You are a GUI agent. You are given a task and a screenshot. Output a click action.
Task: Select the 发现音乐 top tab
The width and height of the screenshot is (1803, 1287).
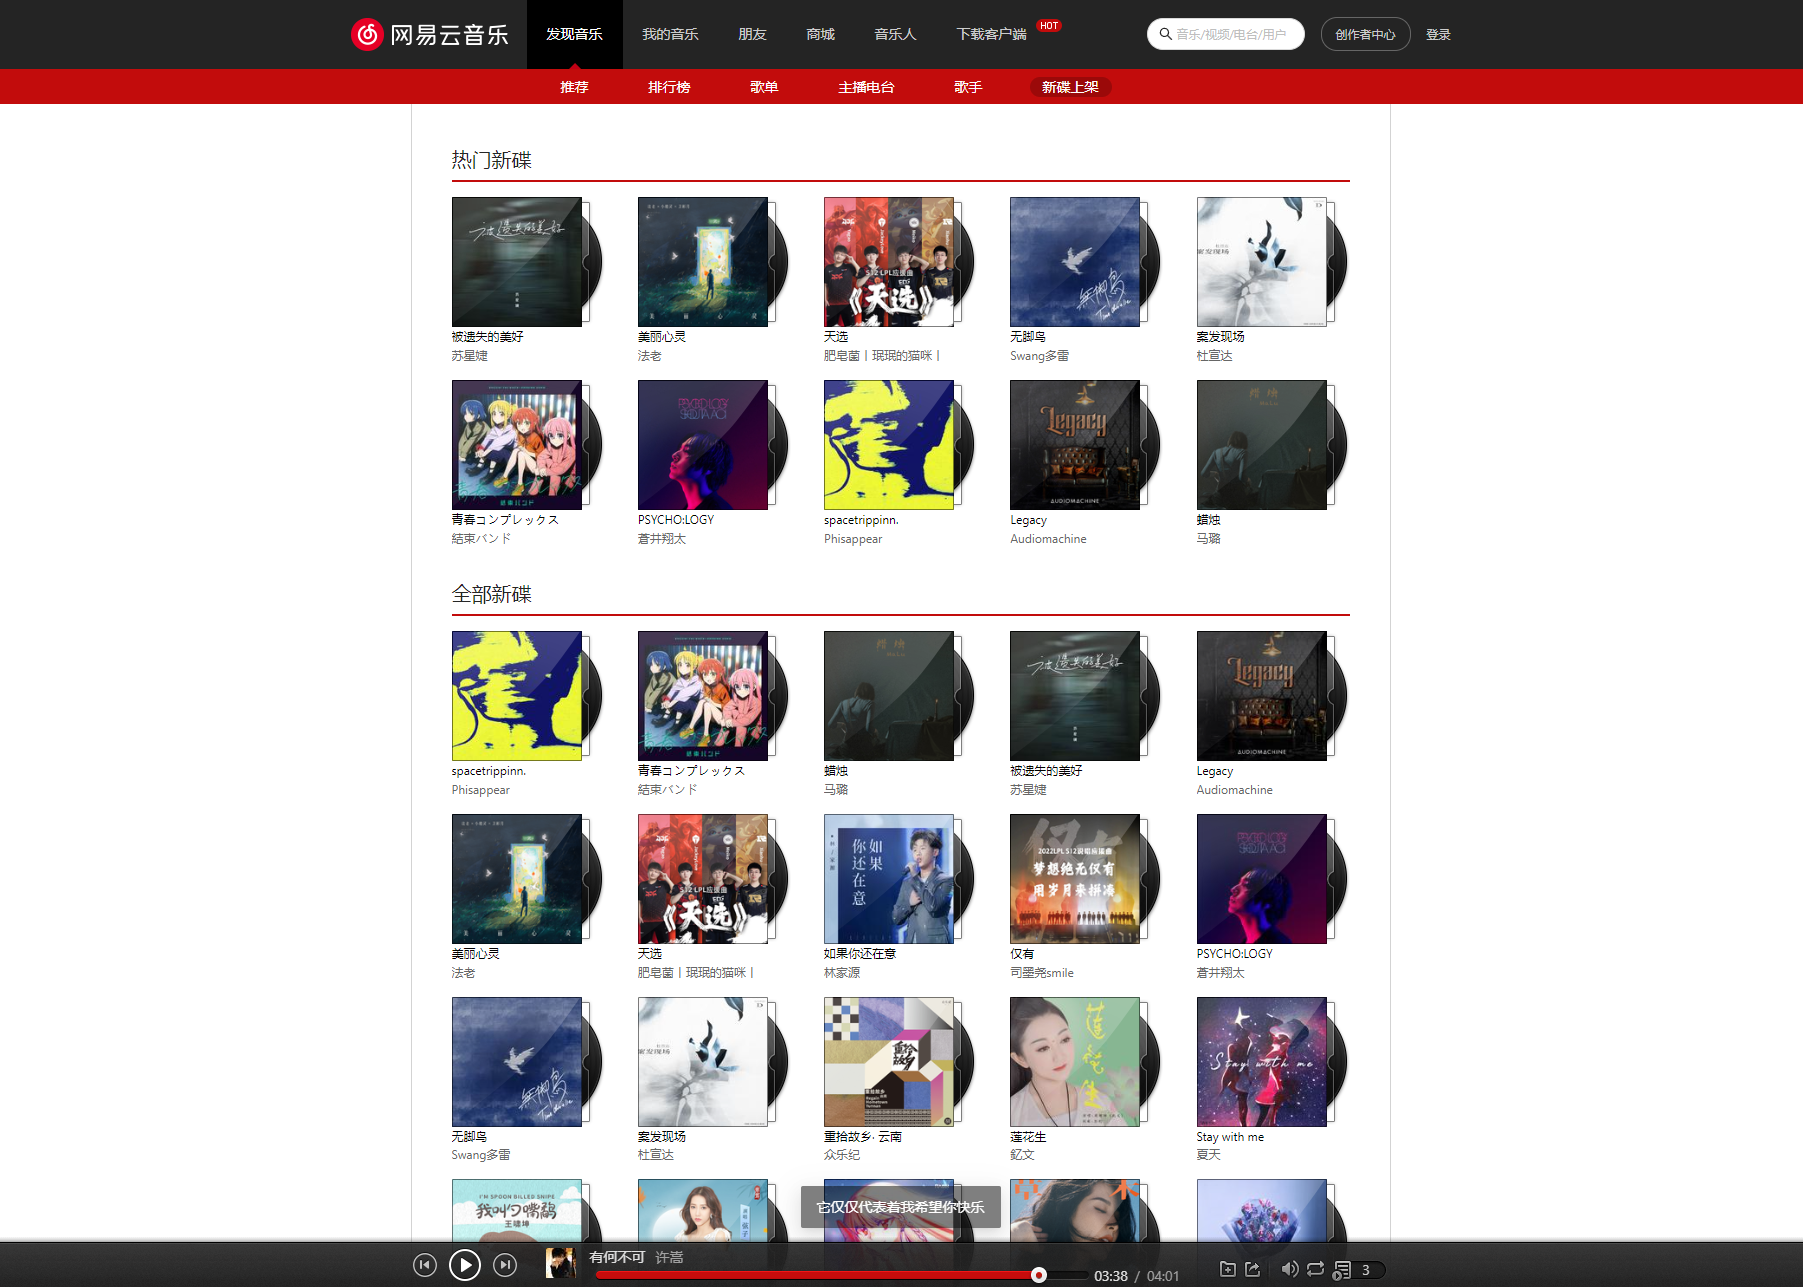coord(574,34)
